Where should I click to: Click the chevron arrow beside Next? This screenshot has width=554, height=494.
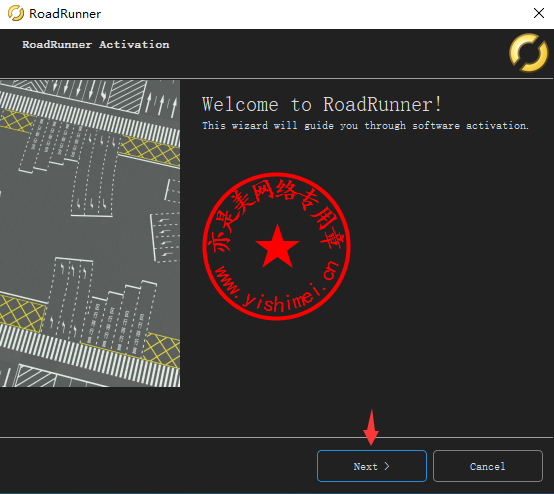[x=387, y=466]
